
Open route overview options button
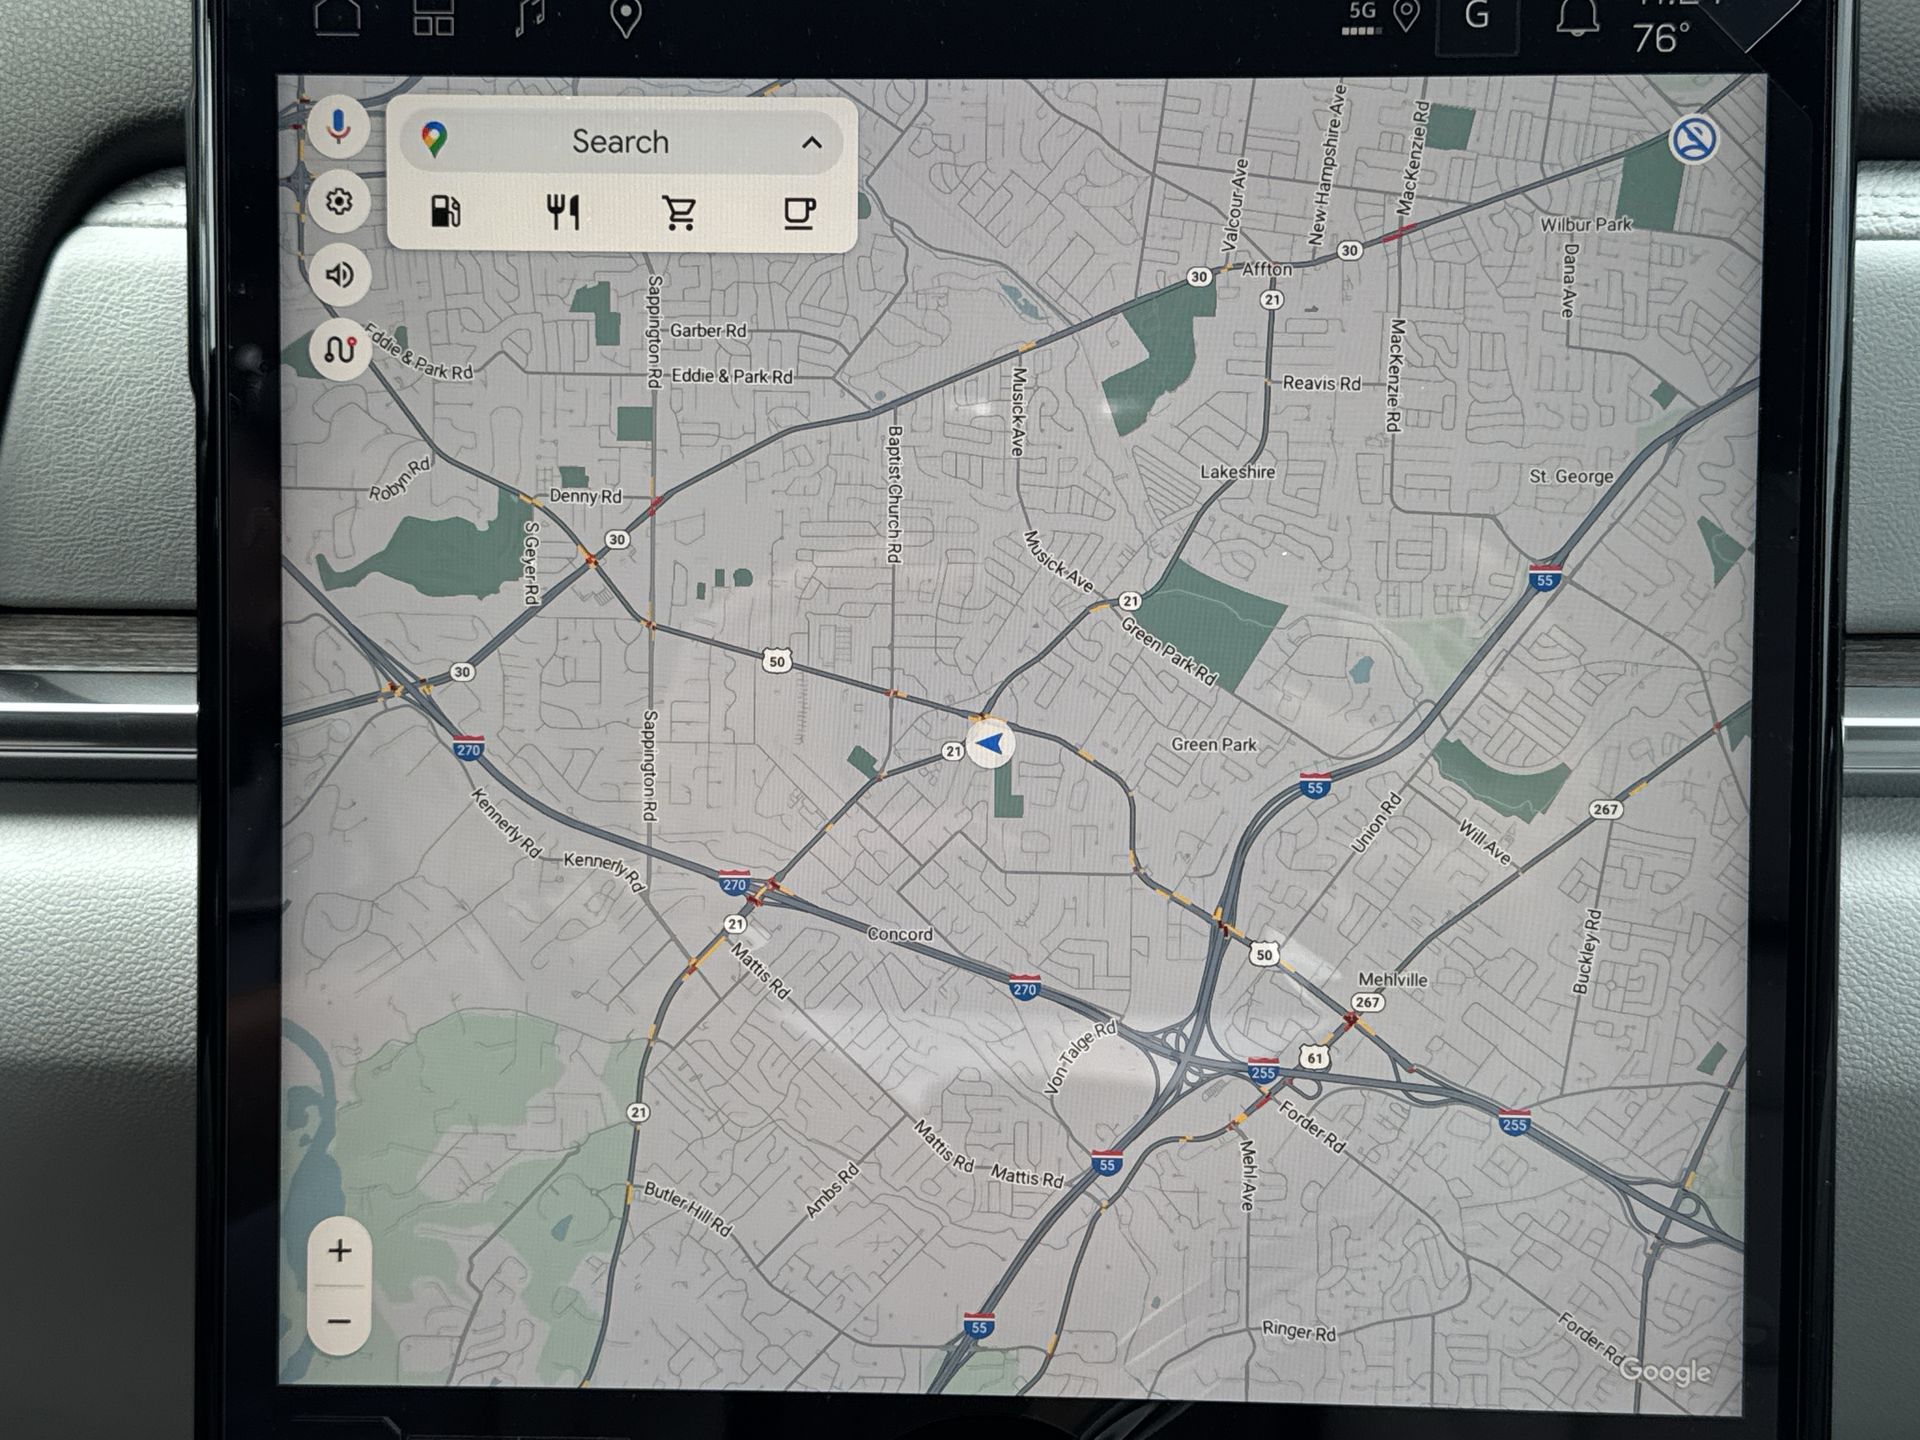[x=339, y=349]
